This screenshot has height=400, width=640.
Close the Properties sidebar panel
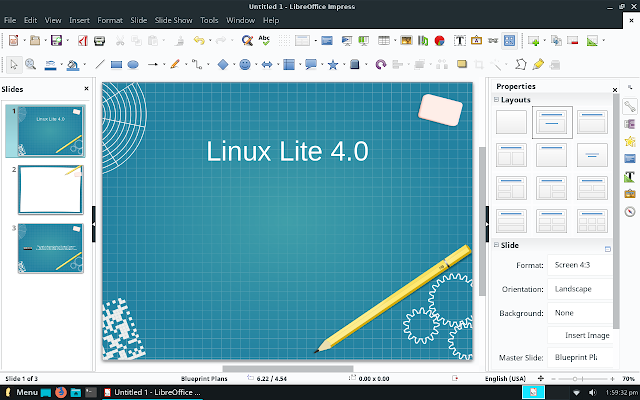[x=615, y=90]
